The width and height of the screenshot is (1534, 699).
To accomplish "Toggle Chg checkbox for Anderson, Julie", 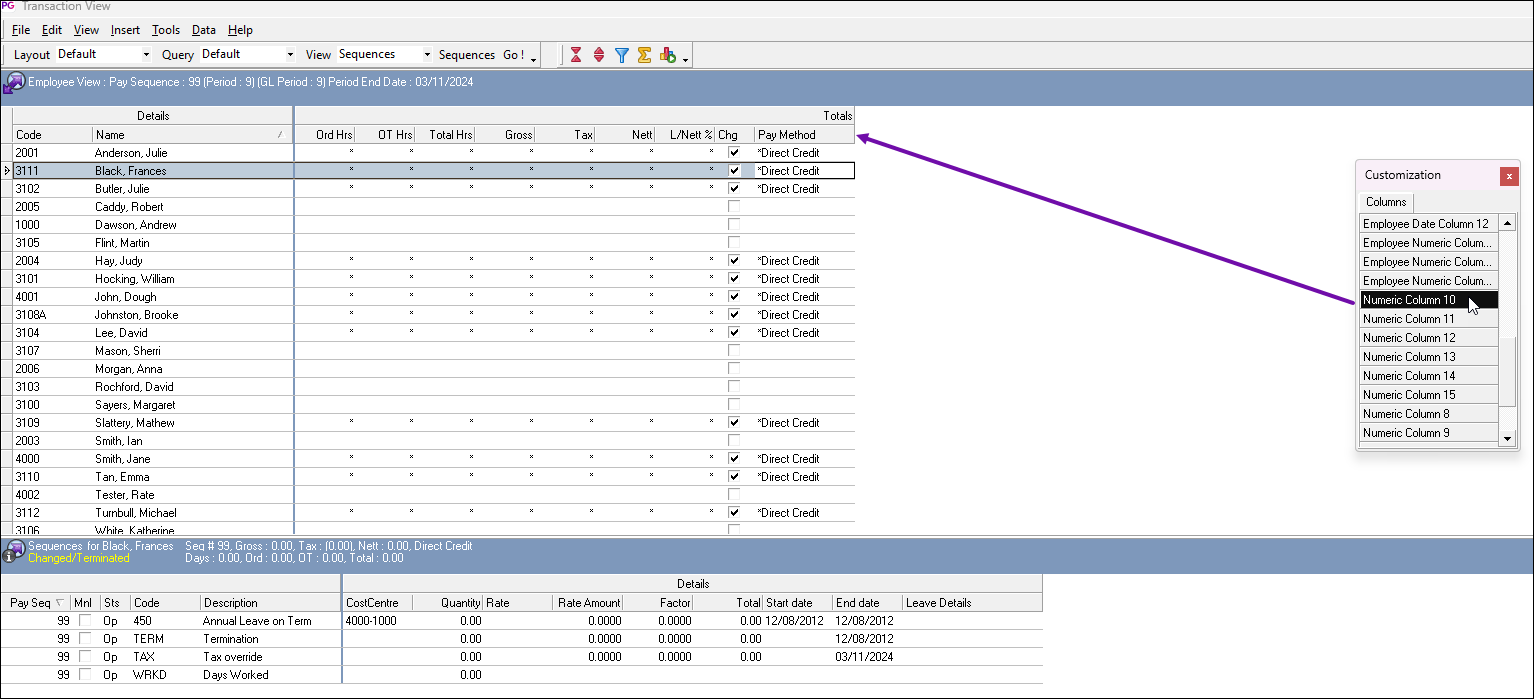I will [x=734, y=153].
